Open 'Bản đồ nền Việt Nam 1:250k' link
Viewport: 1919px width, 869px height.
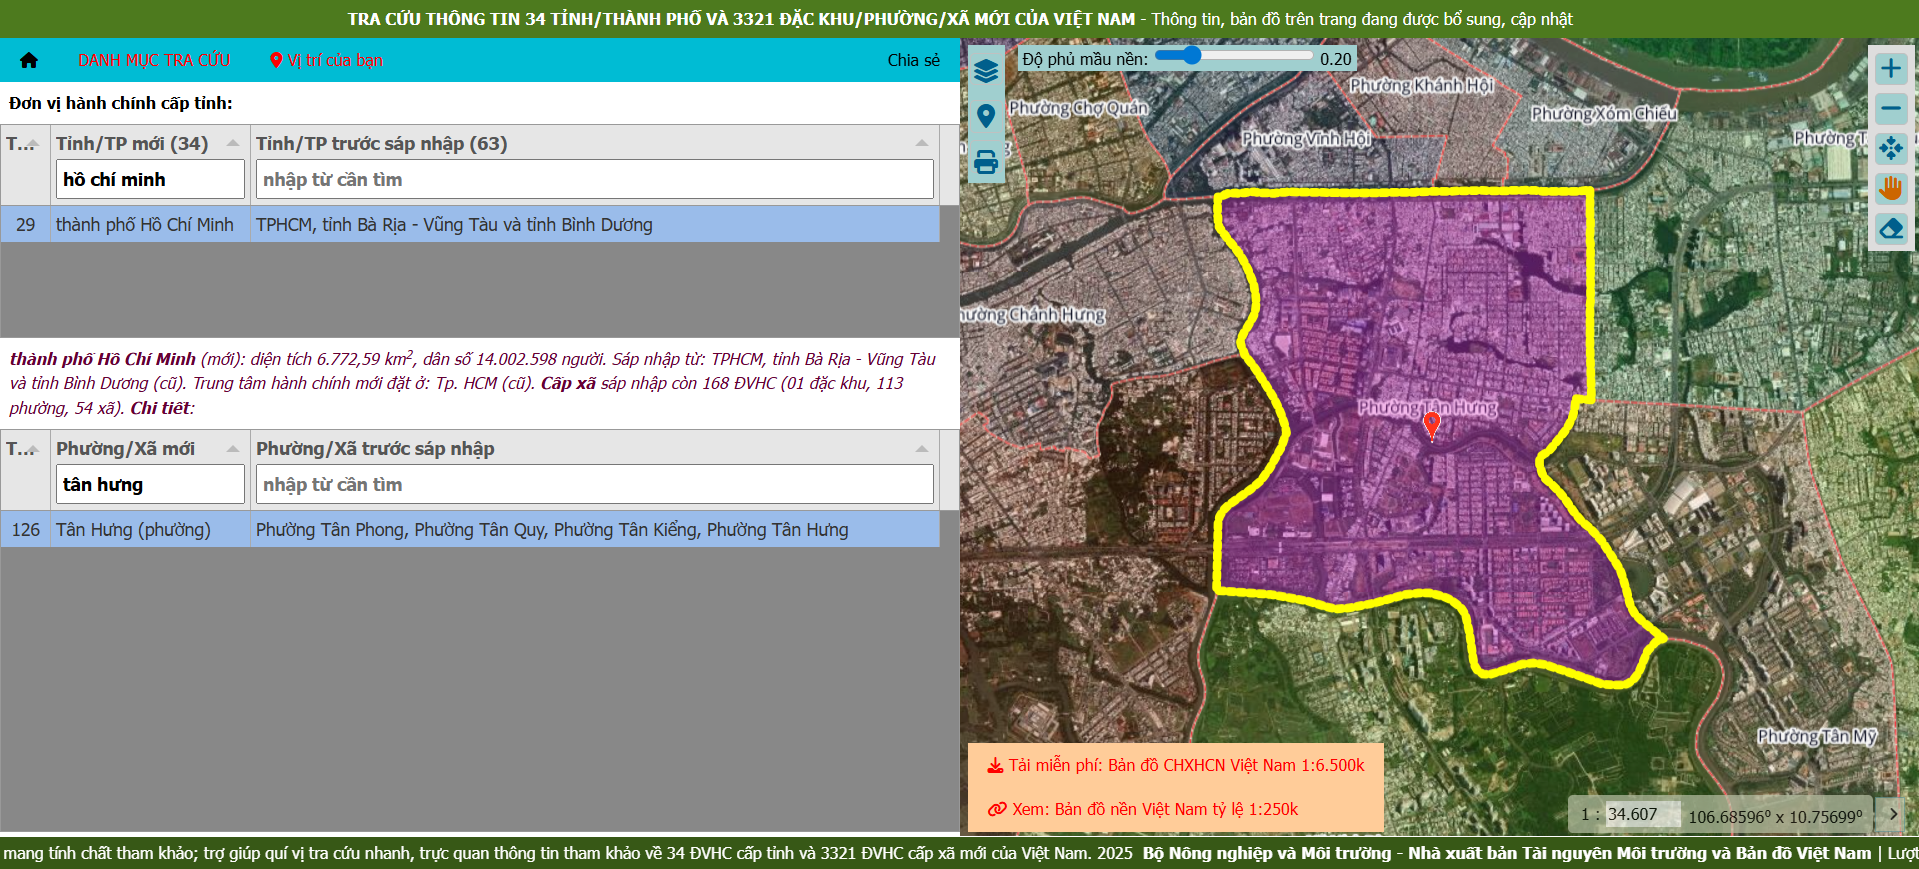click(1144, 809)
